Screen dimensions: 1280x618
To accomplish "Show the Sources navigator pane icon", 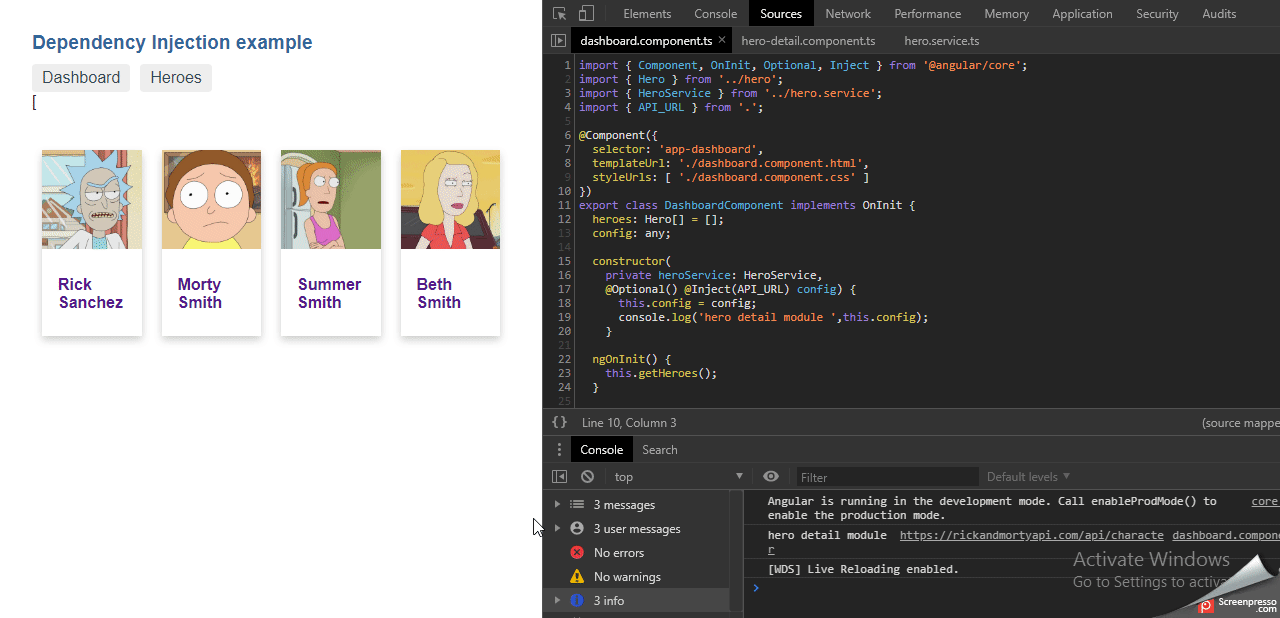I will tap(558, 41).
